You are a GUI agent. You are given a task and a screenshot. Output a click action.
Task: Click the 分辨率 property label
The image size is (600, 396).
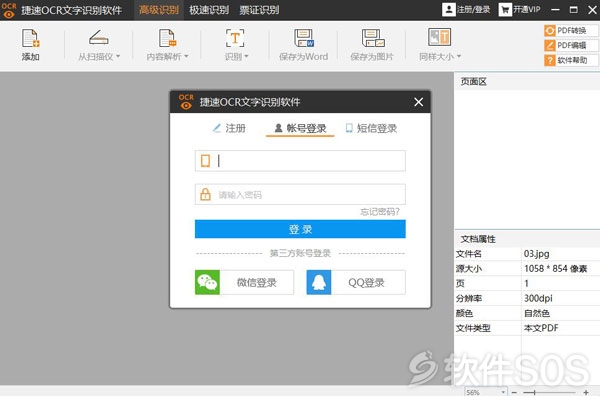[x=468, y=298]
